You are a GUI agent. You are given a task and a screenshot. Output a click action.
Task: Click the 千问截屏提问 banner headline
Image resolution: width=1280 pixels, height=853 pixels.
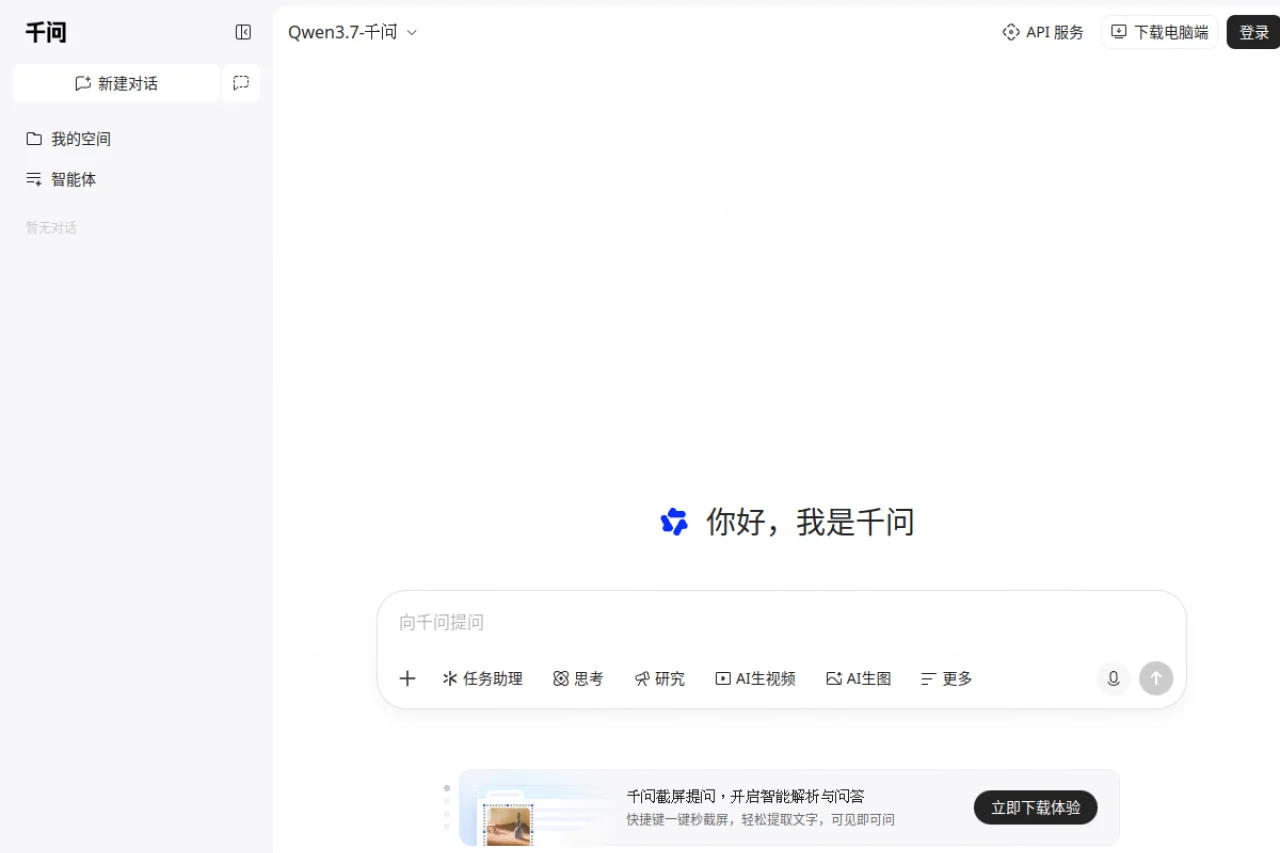click(x=745, y=797)
